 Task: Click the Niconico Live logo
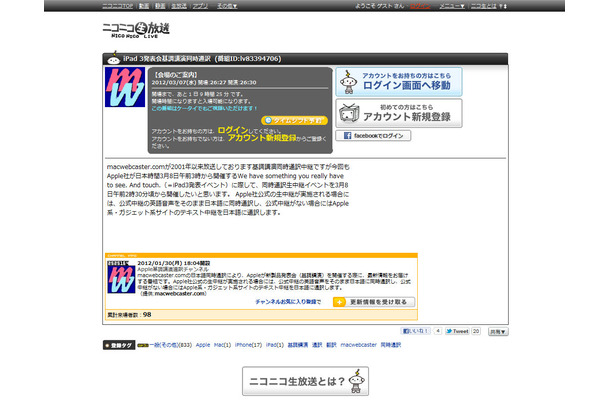point(136,30)
